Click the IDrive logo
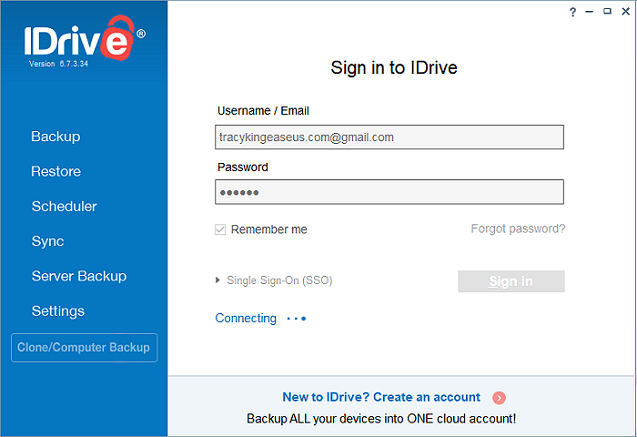Viewport: 637px width, 437px height. click(x=84, y=39)
